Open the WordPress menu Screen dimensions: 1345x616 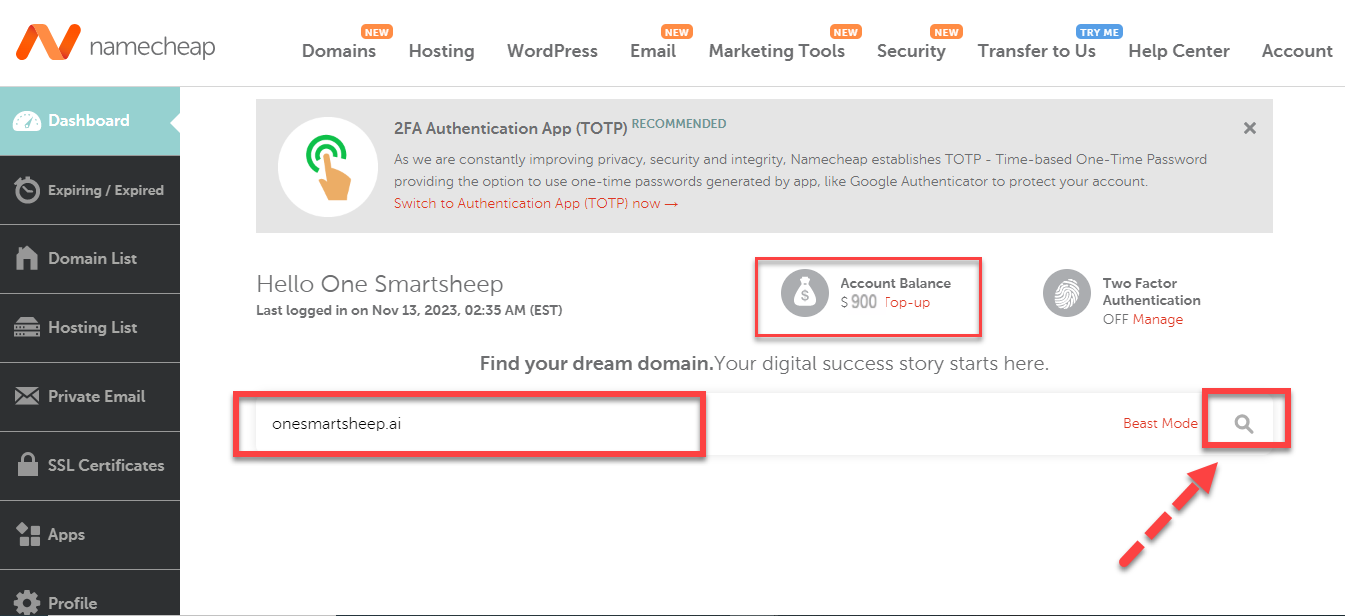(552, 51)
